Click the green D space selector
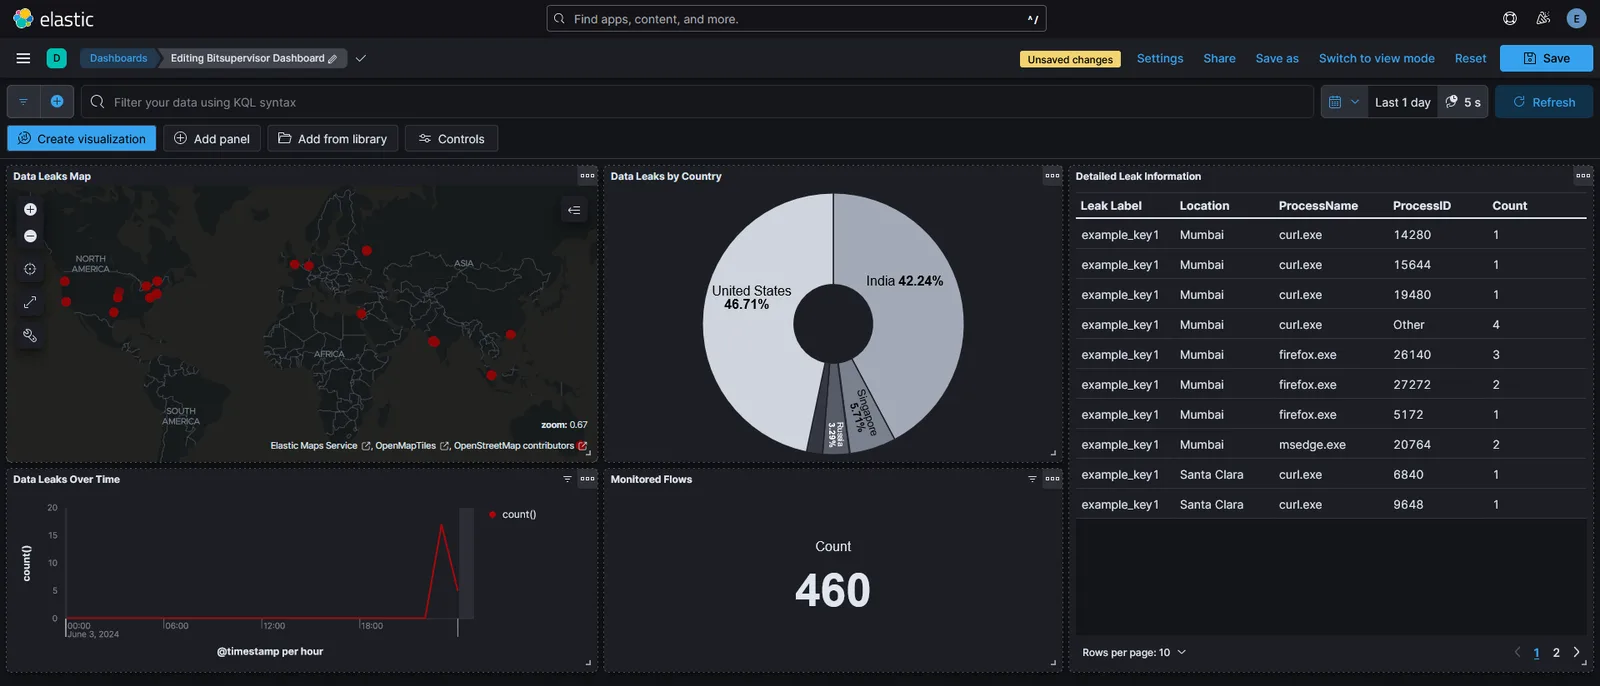1600x686 pixels. [x=57, y=58]
